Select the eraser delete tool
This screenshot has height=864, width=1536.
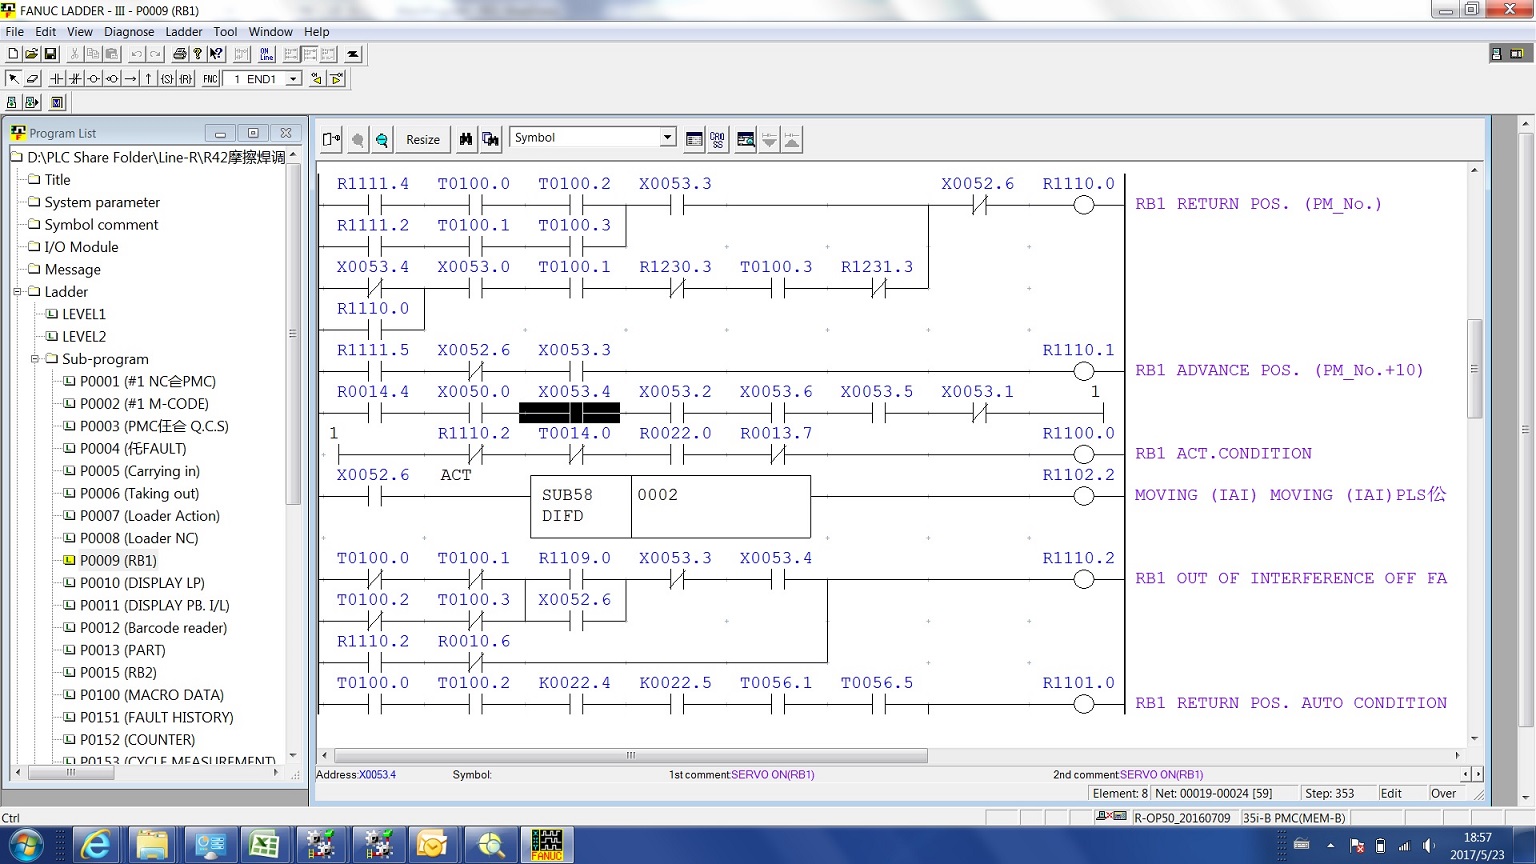click(32, 79)
